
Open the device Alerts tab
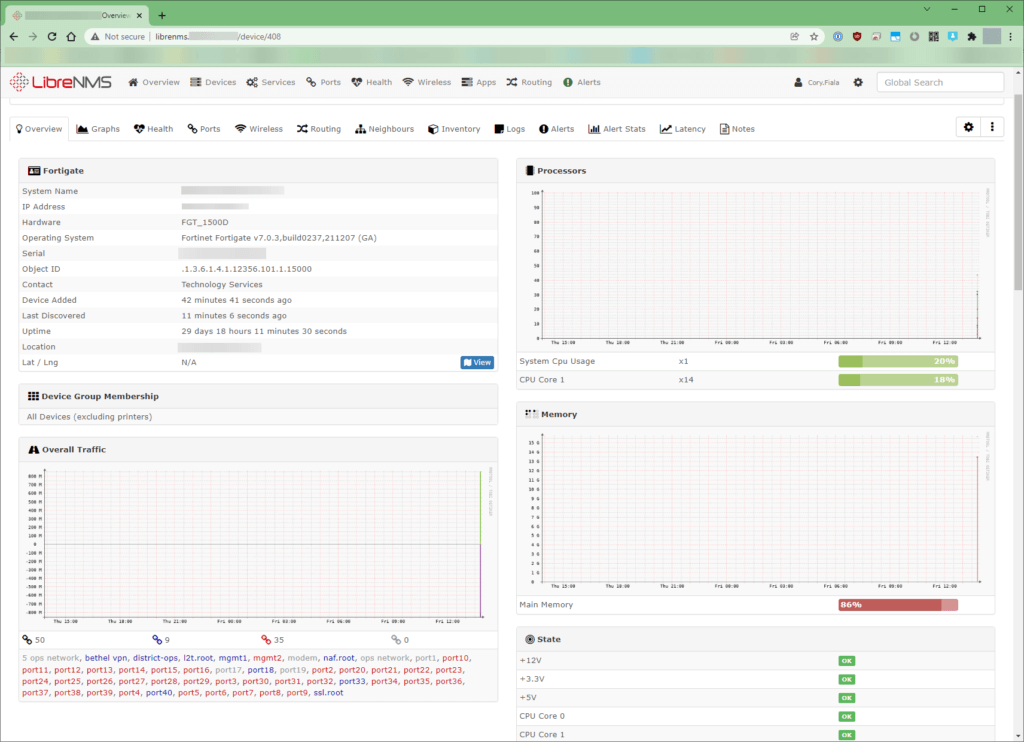[556, 129]
